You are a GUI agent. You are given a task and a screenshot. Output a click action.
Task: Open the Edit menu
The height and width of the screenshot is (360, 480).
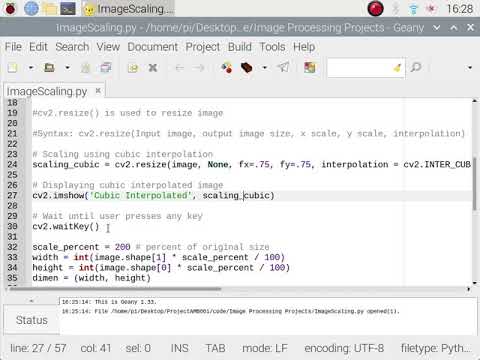point(38,47)
